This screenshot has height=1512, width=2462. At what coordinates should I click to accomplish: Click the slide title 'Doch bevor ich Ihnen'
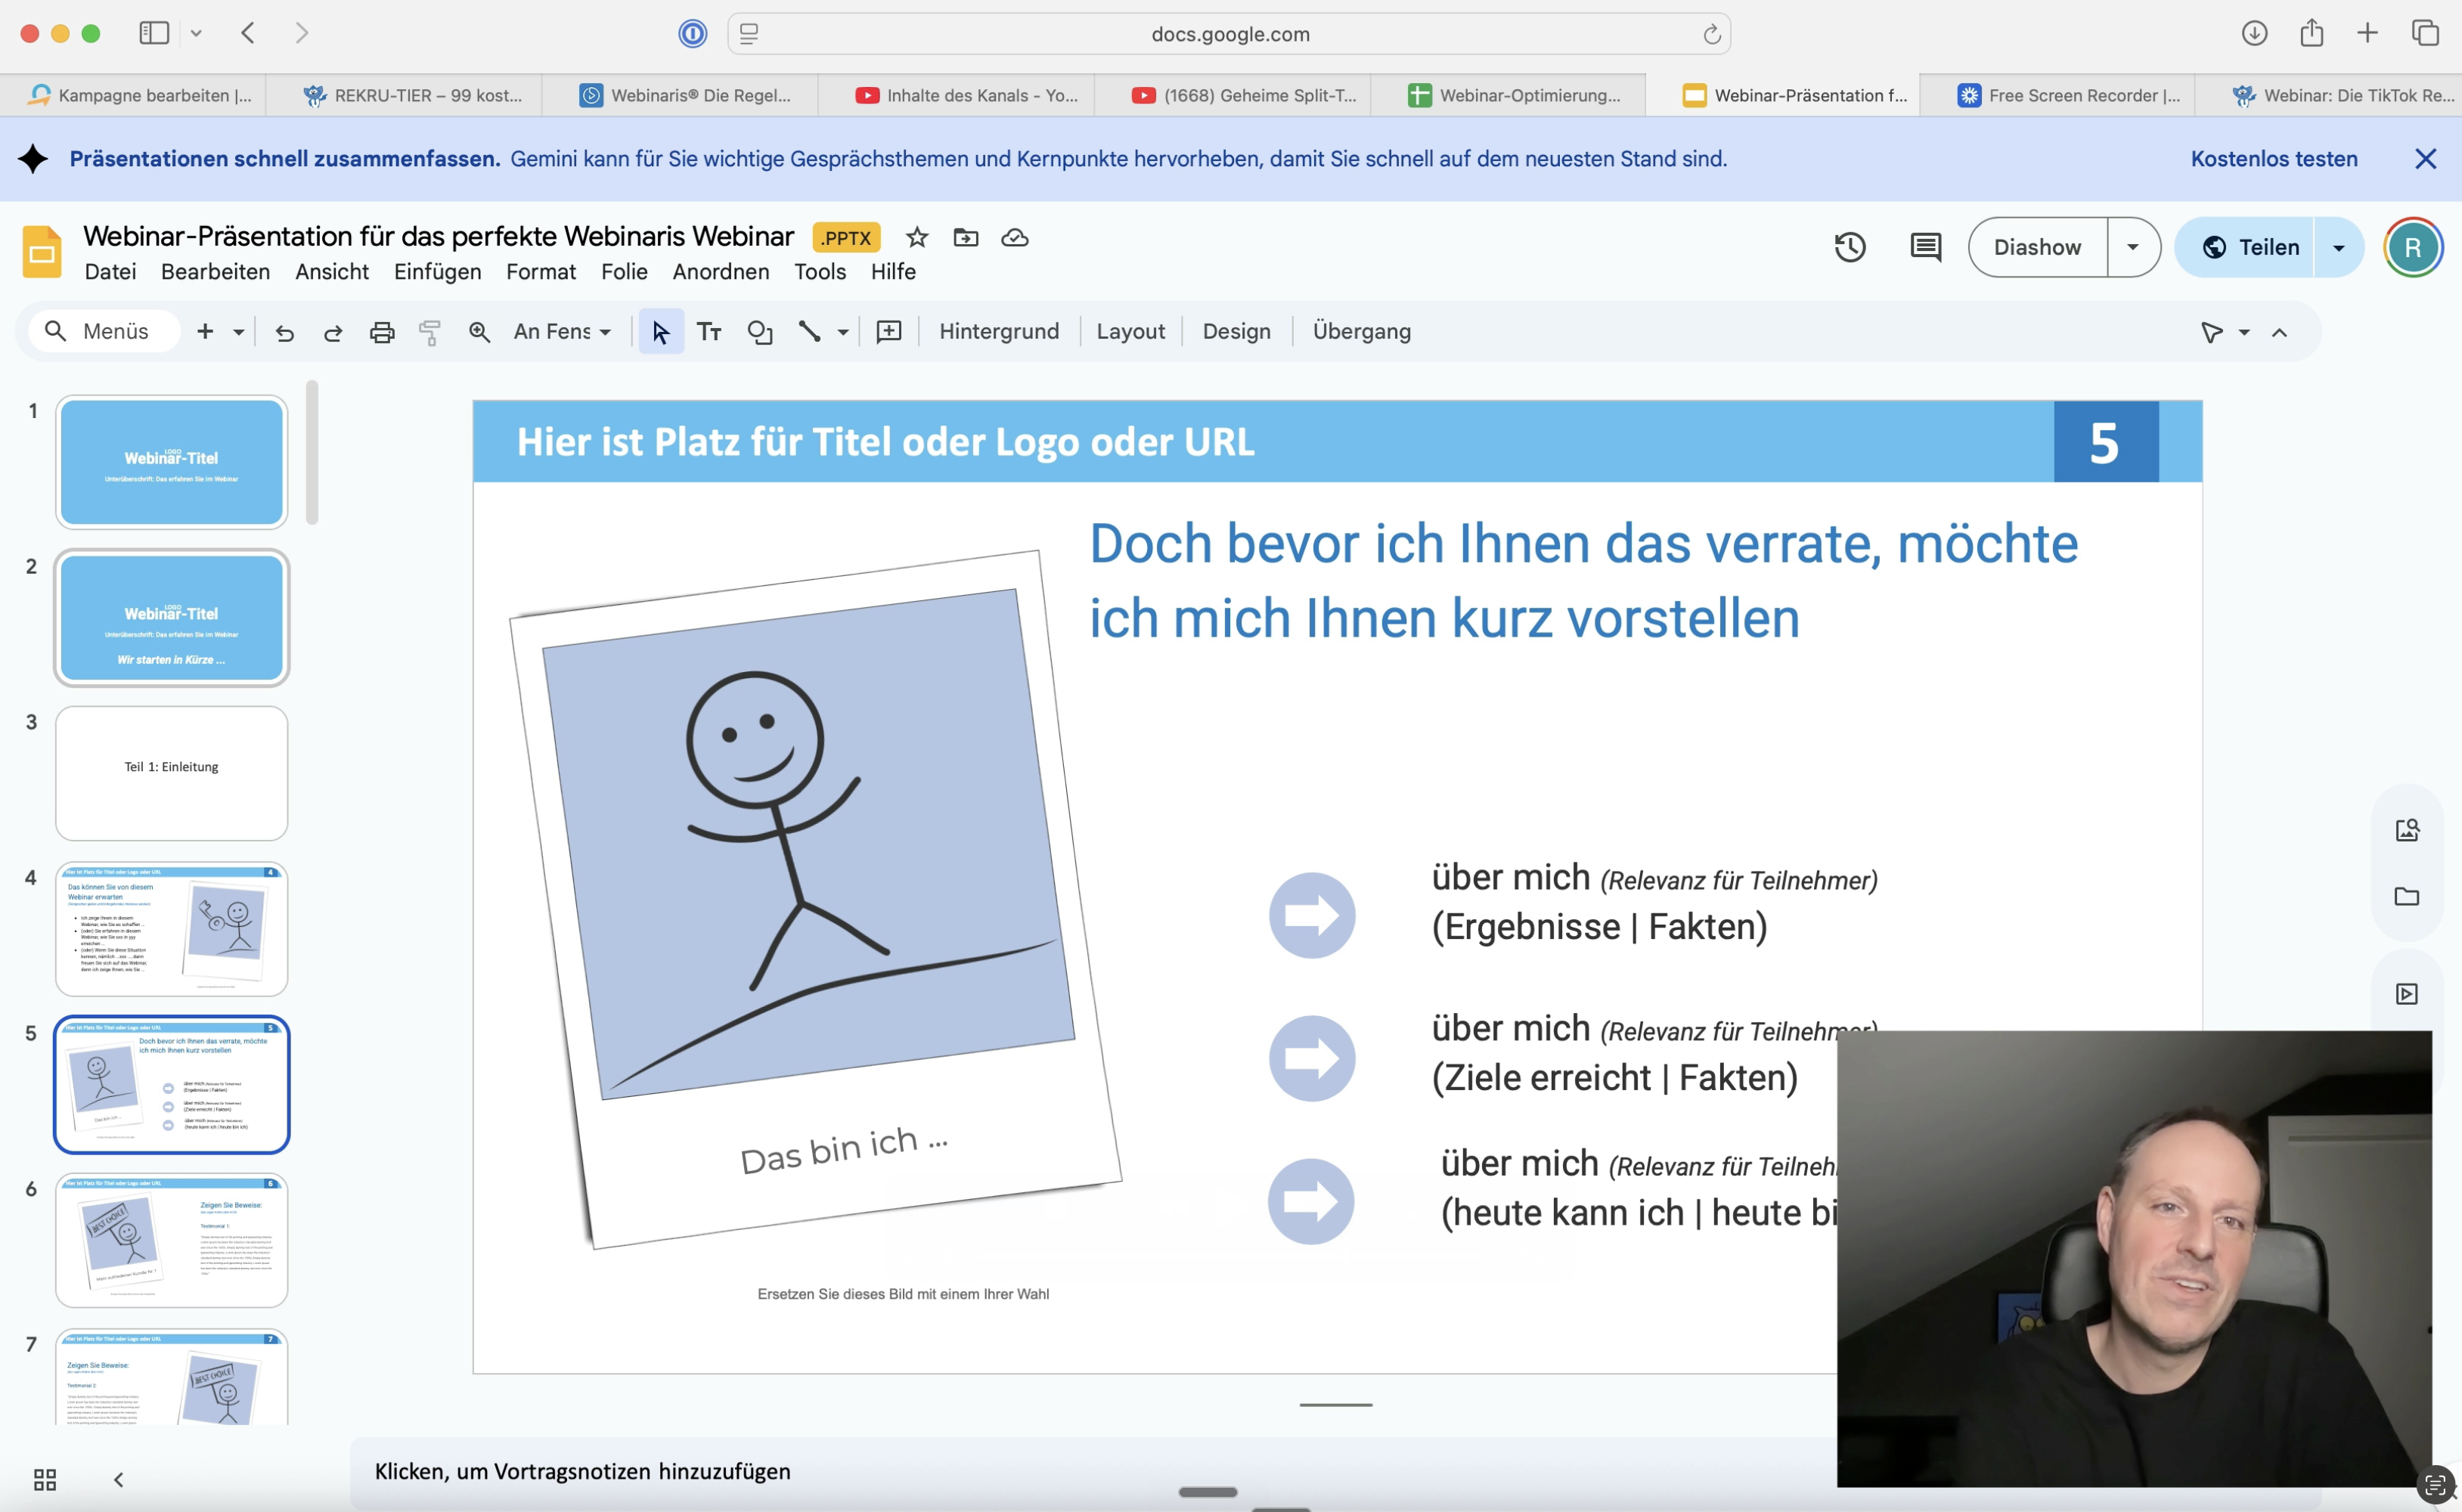tap(1583, 581)
